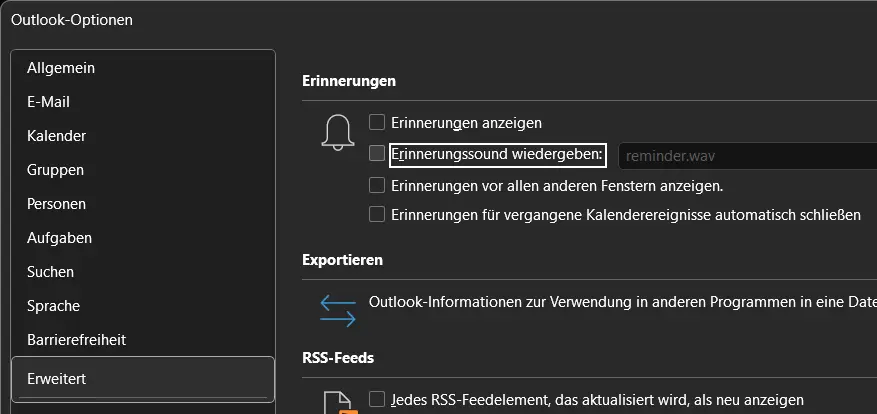The image size is (877, 414).
Task: Click the reminder.wav sound file field
Action: [745, 156]
